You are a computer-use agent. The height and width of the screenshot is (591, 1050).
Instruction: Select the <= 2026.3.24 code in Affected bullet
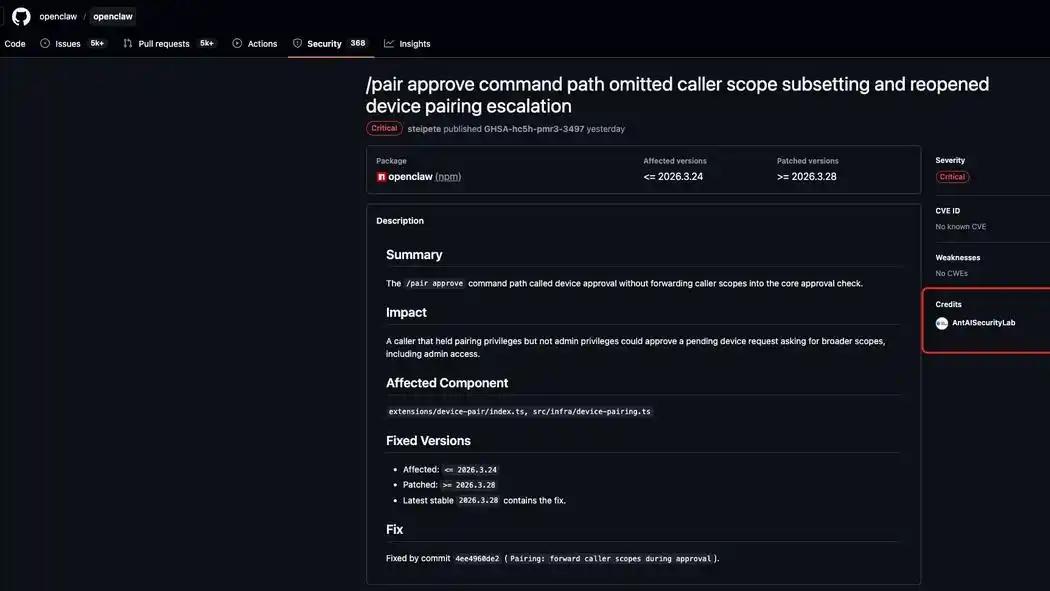(471, 470)
